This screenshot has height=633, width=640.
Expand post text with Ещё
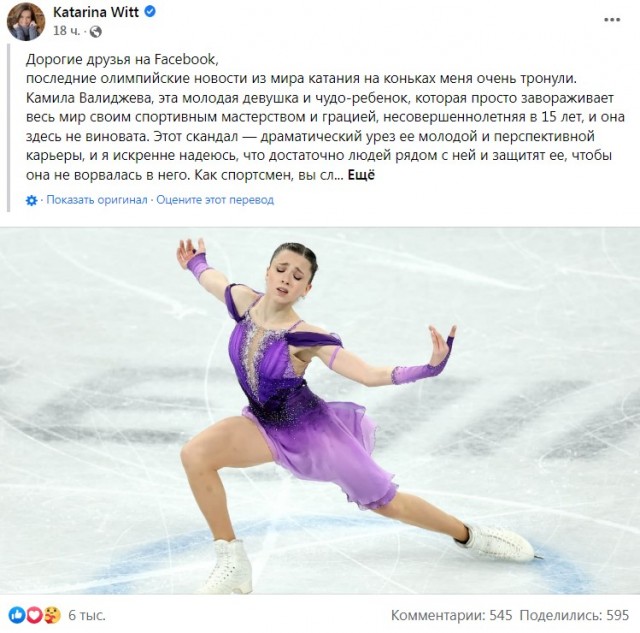[x=361, y=175]
